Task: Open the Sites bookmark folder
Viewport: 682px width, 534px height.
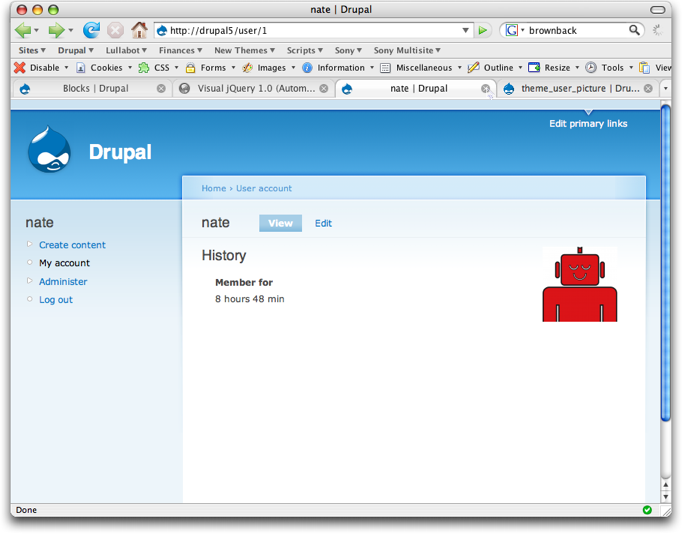Action: click(x=32, y=50)
